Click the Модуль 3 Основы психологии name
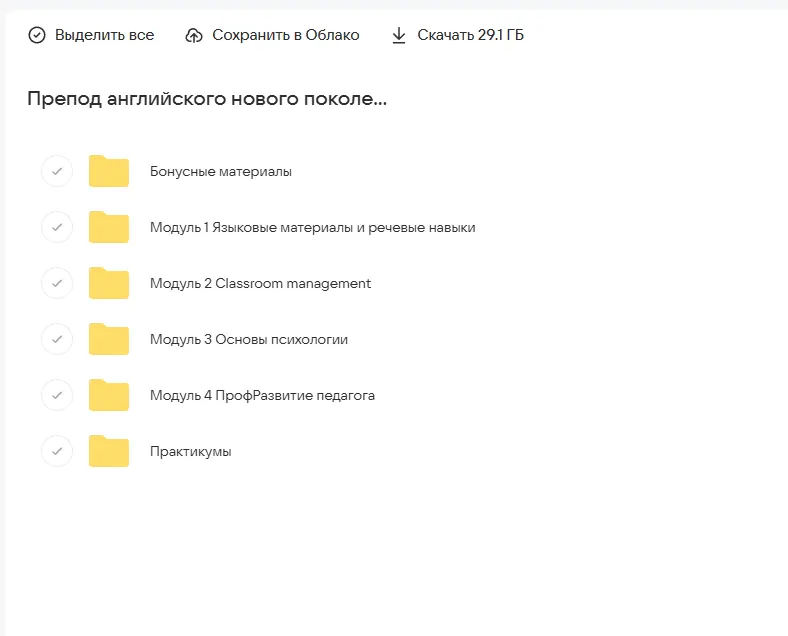This screenshot has width=788, height=636. 249,340
